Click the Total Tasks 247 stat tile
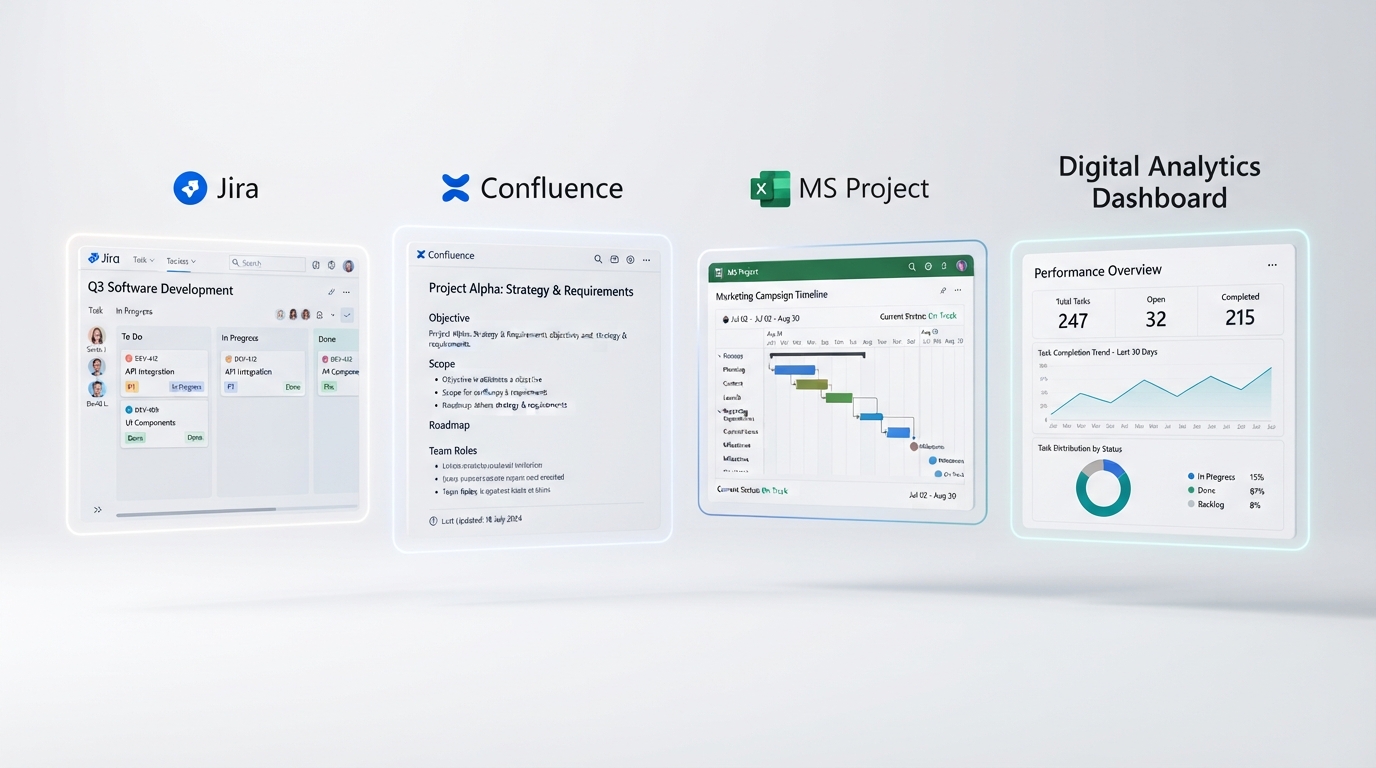Image resolution: width=1376 pixels, height=768 pixels. pyautogui.click(x=1073, y=313)
